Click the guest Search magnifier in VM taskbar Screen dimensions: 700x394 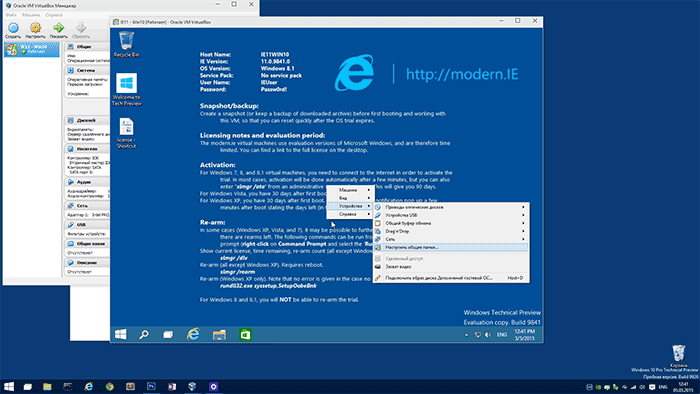144,334
